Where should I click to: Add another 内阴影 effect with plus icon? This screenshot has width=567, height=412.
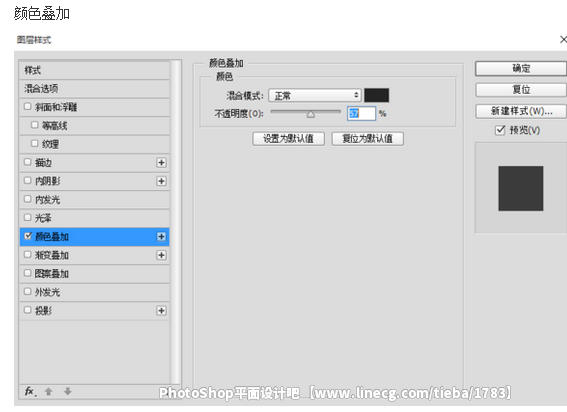click(161, 181)
